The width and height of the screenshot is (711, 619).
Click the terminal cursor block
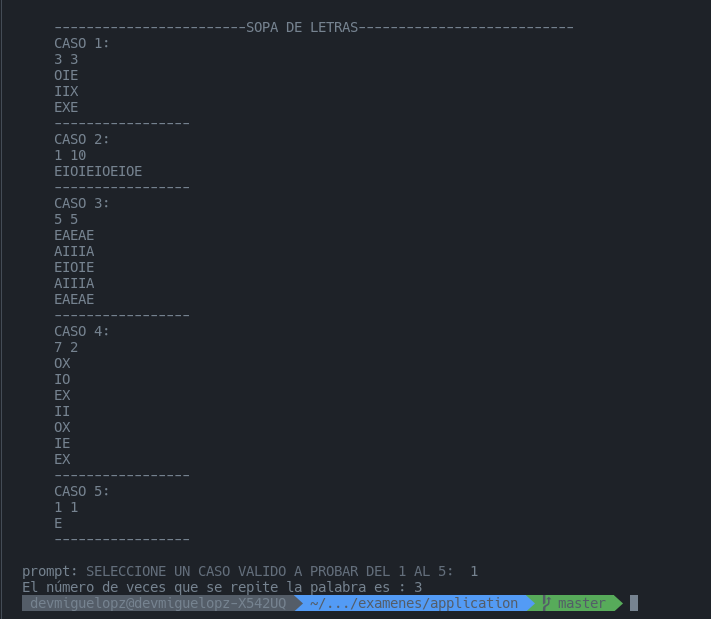634,603
